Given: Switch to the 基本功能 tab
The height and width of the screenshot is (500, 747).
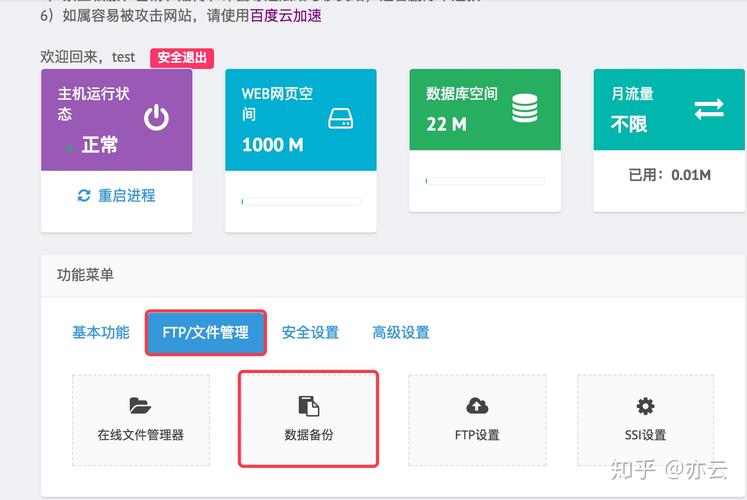Looking at the screenshot, I should tap(101, 332).
